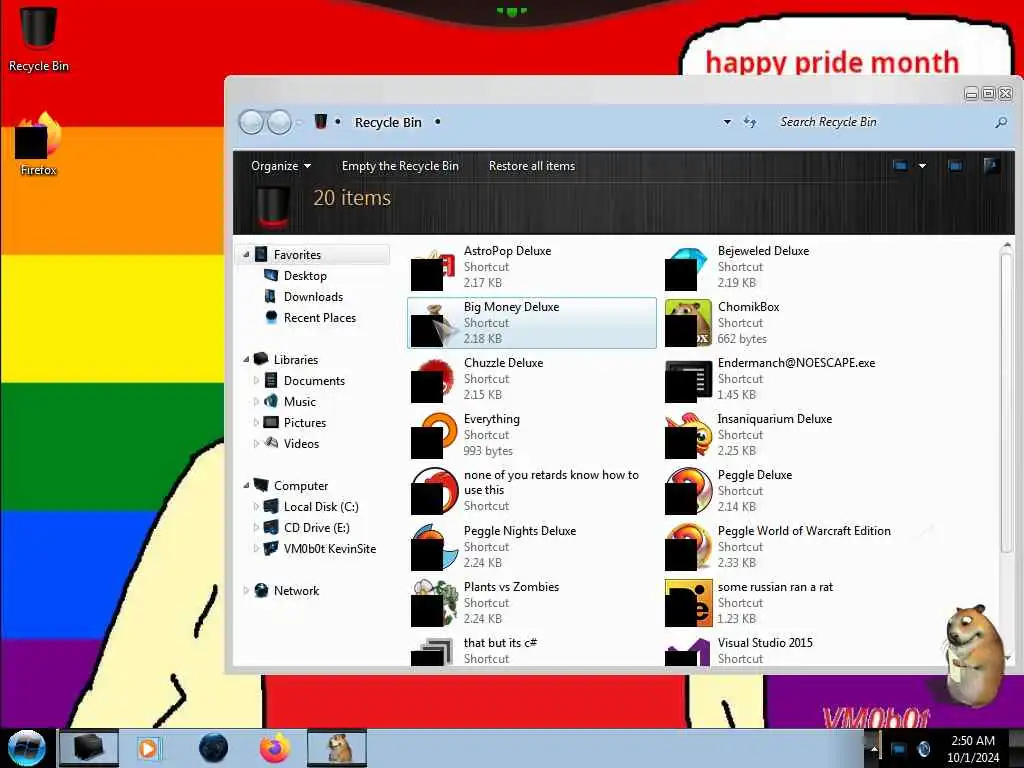
Task: Select the Music library
Action: 299,401
